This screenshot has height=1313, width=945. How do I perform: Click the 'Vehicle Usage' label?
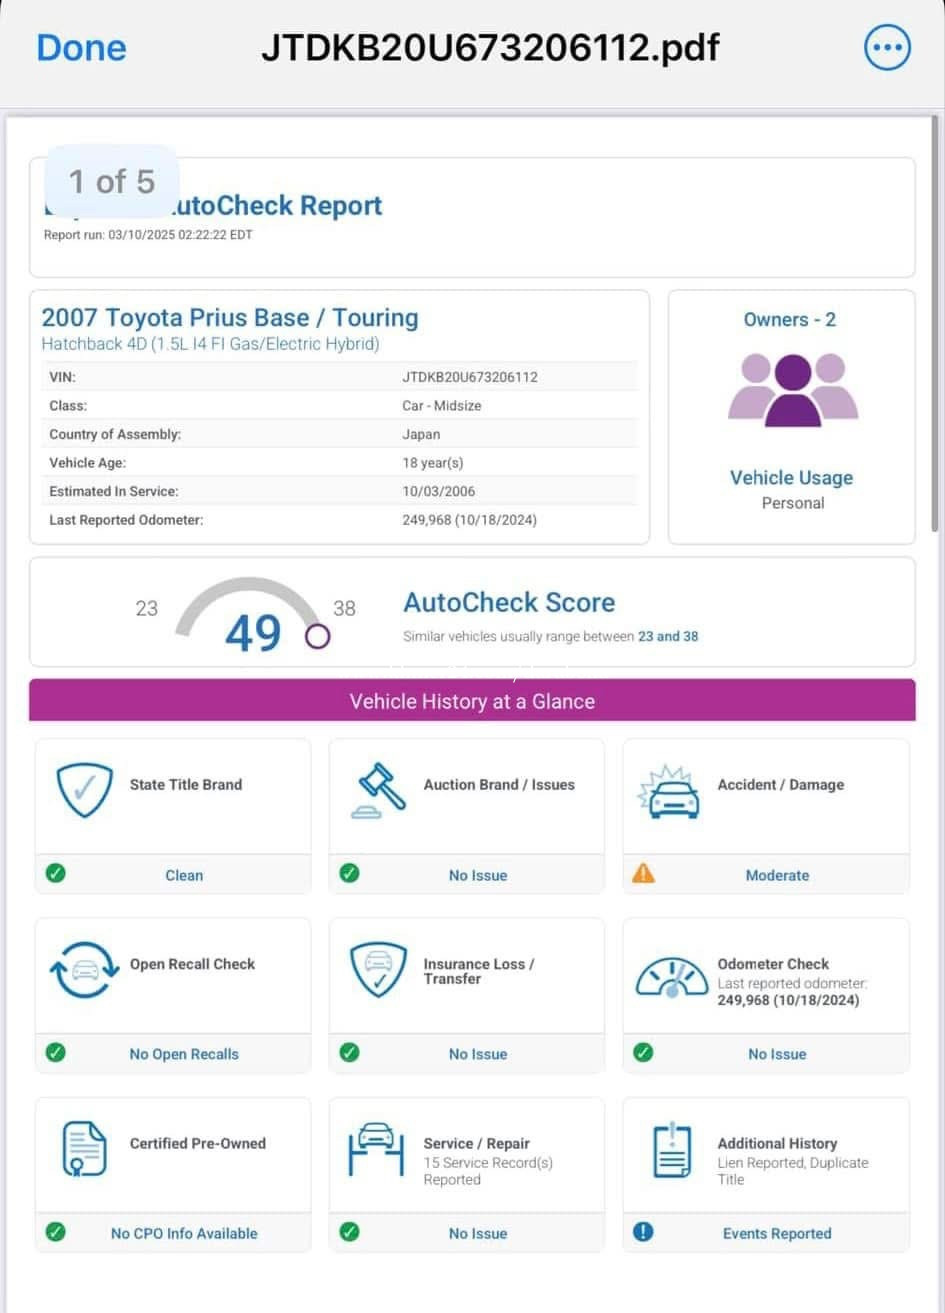[791, 478]
